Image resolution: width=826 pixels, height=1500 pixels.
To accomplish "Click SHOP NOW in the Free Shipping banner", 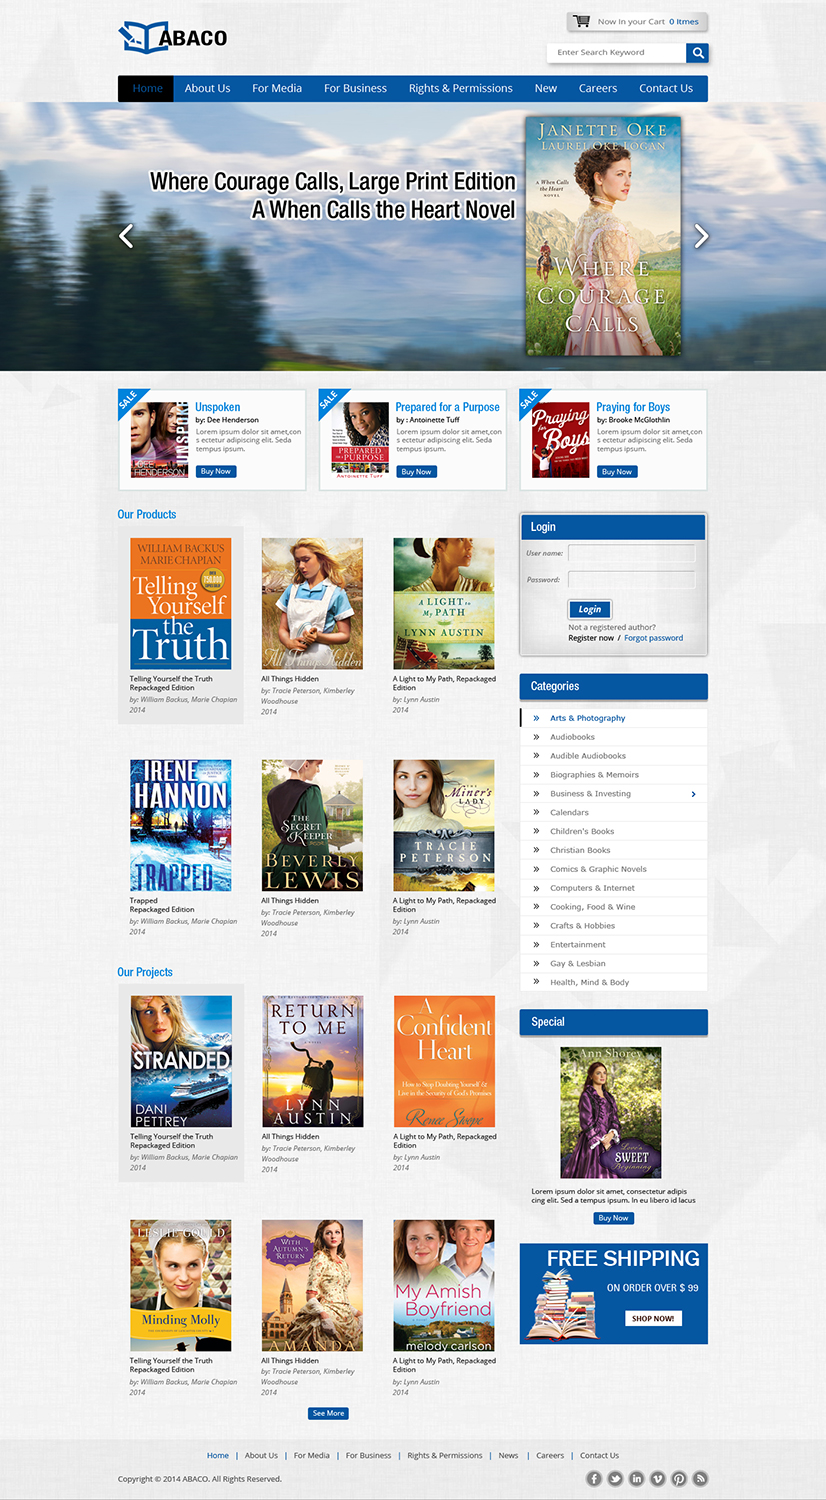I will pos(652,1319).
